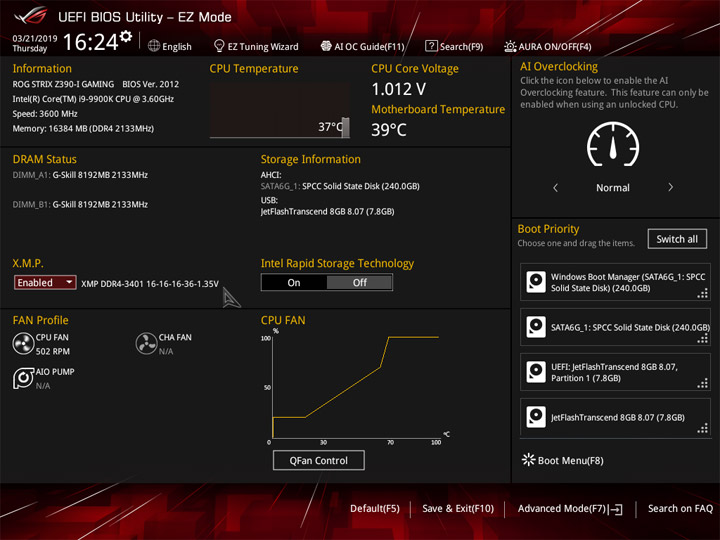The image size is (720, 540).
Task: Click the QFan Control button
Action: pyautogui.click(x=319, y=460)
